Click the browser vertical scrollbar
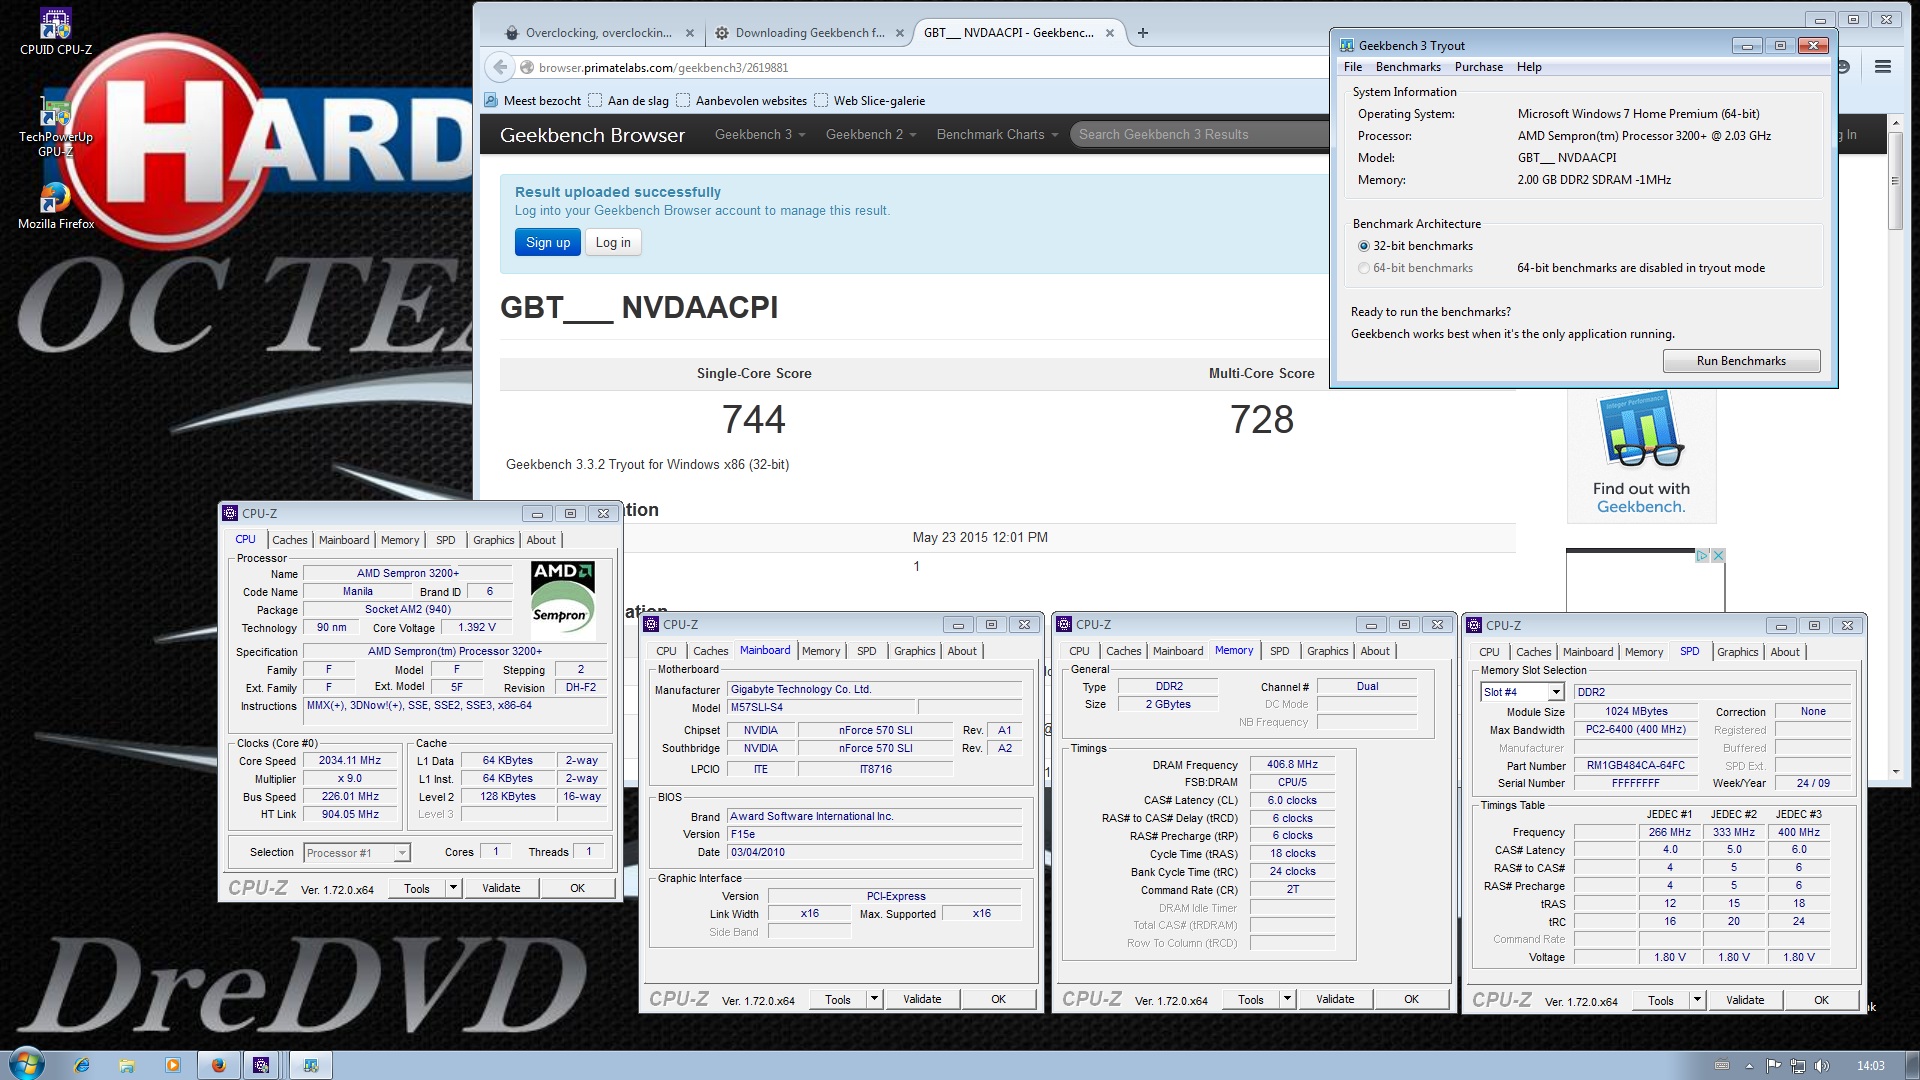Screen dimensions: 1920x1080 click(1894, 181)
